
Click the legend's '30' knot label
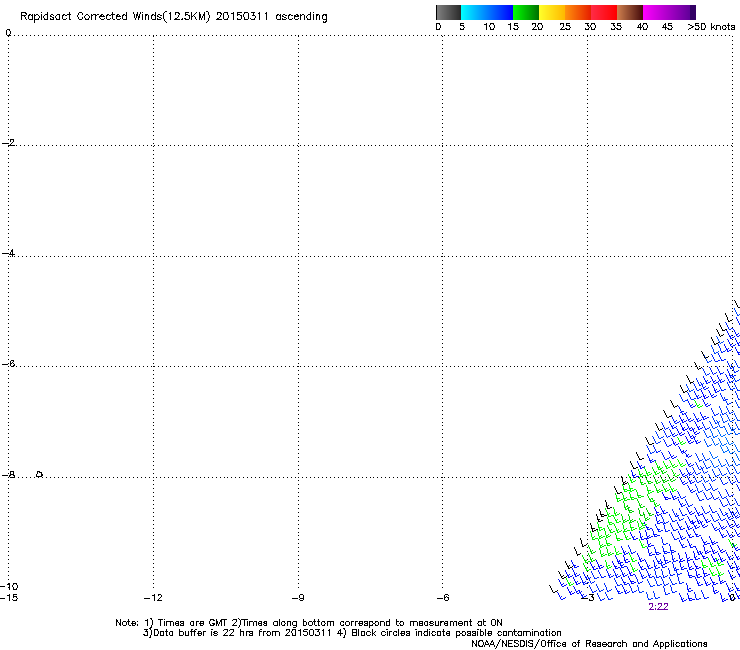click(x=590, y=27)
